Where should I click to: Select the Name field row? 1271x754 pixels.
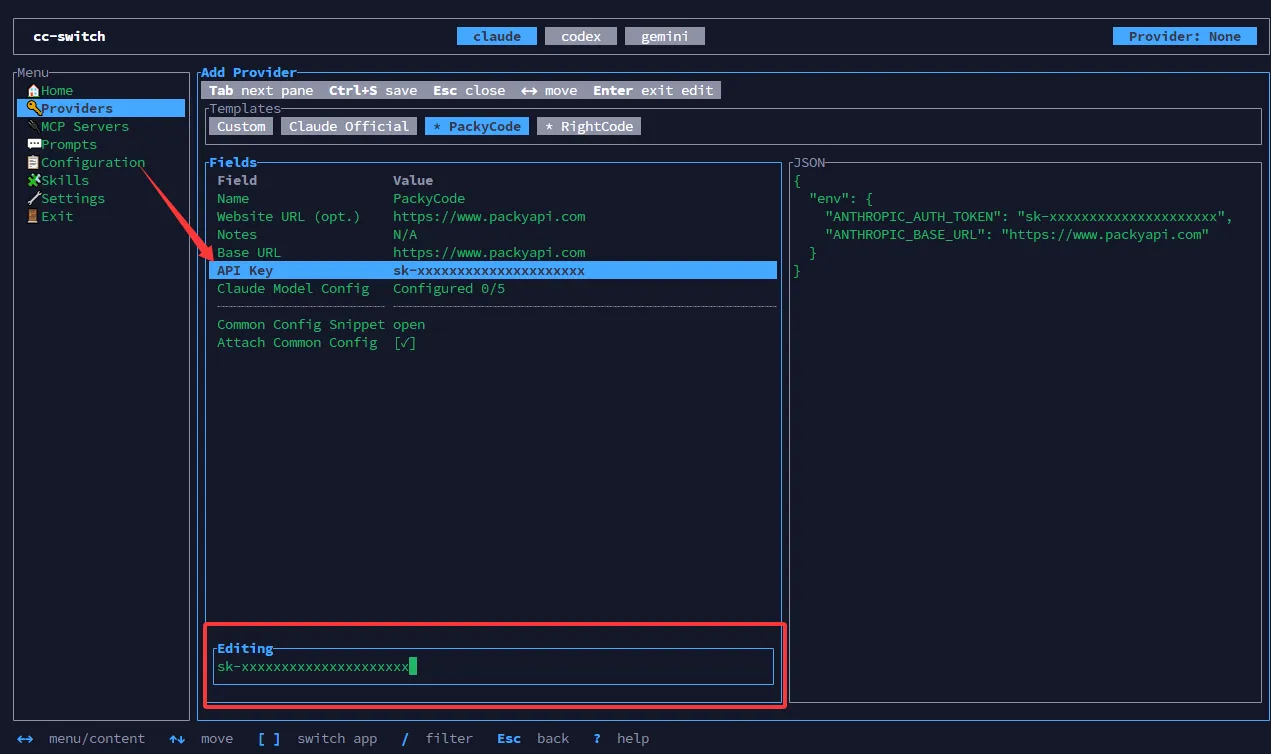tap(493, 198)
